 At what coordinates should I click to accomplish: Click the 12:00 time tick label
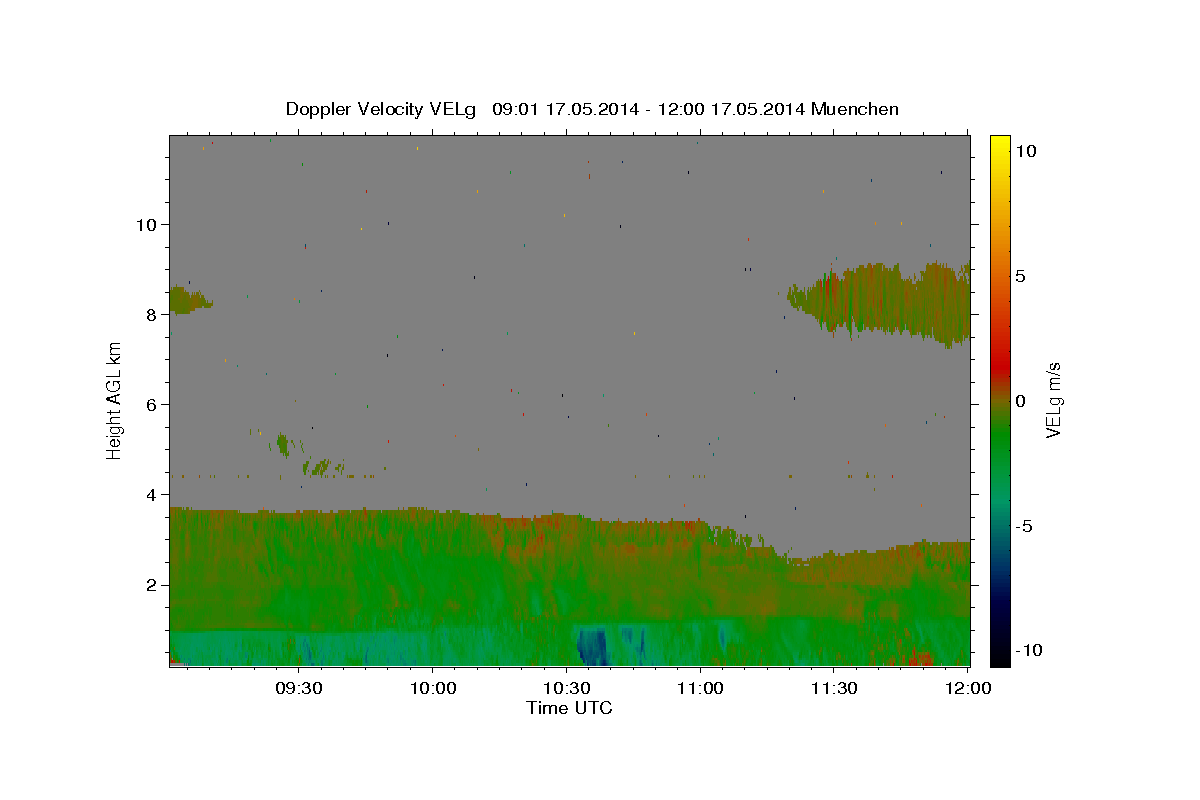[x=968, y=689]
